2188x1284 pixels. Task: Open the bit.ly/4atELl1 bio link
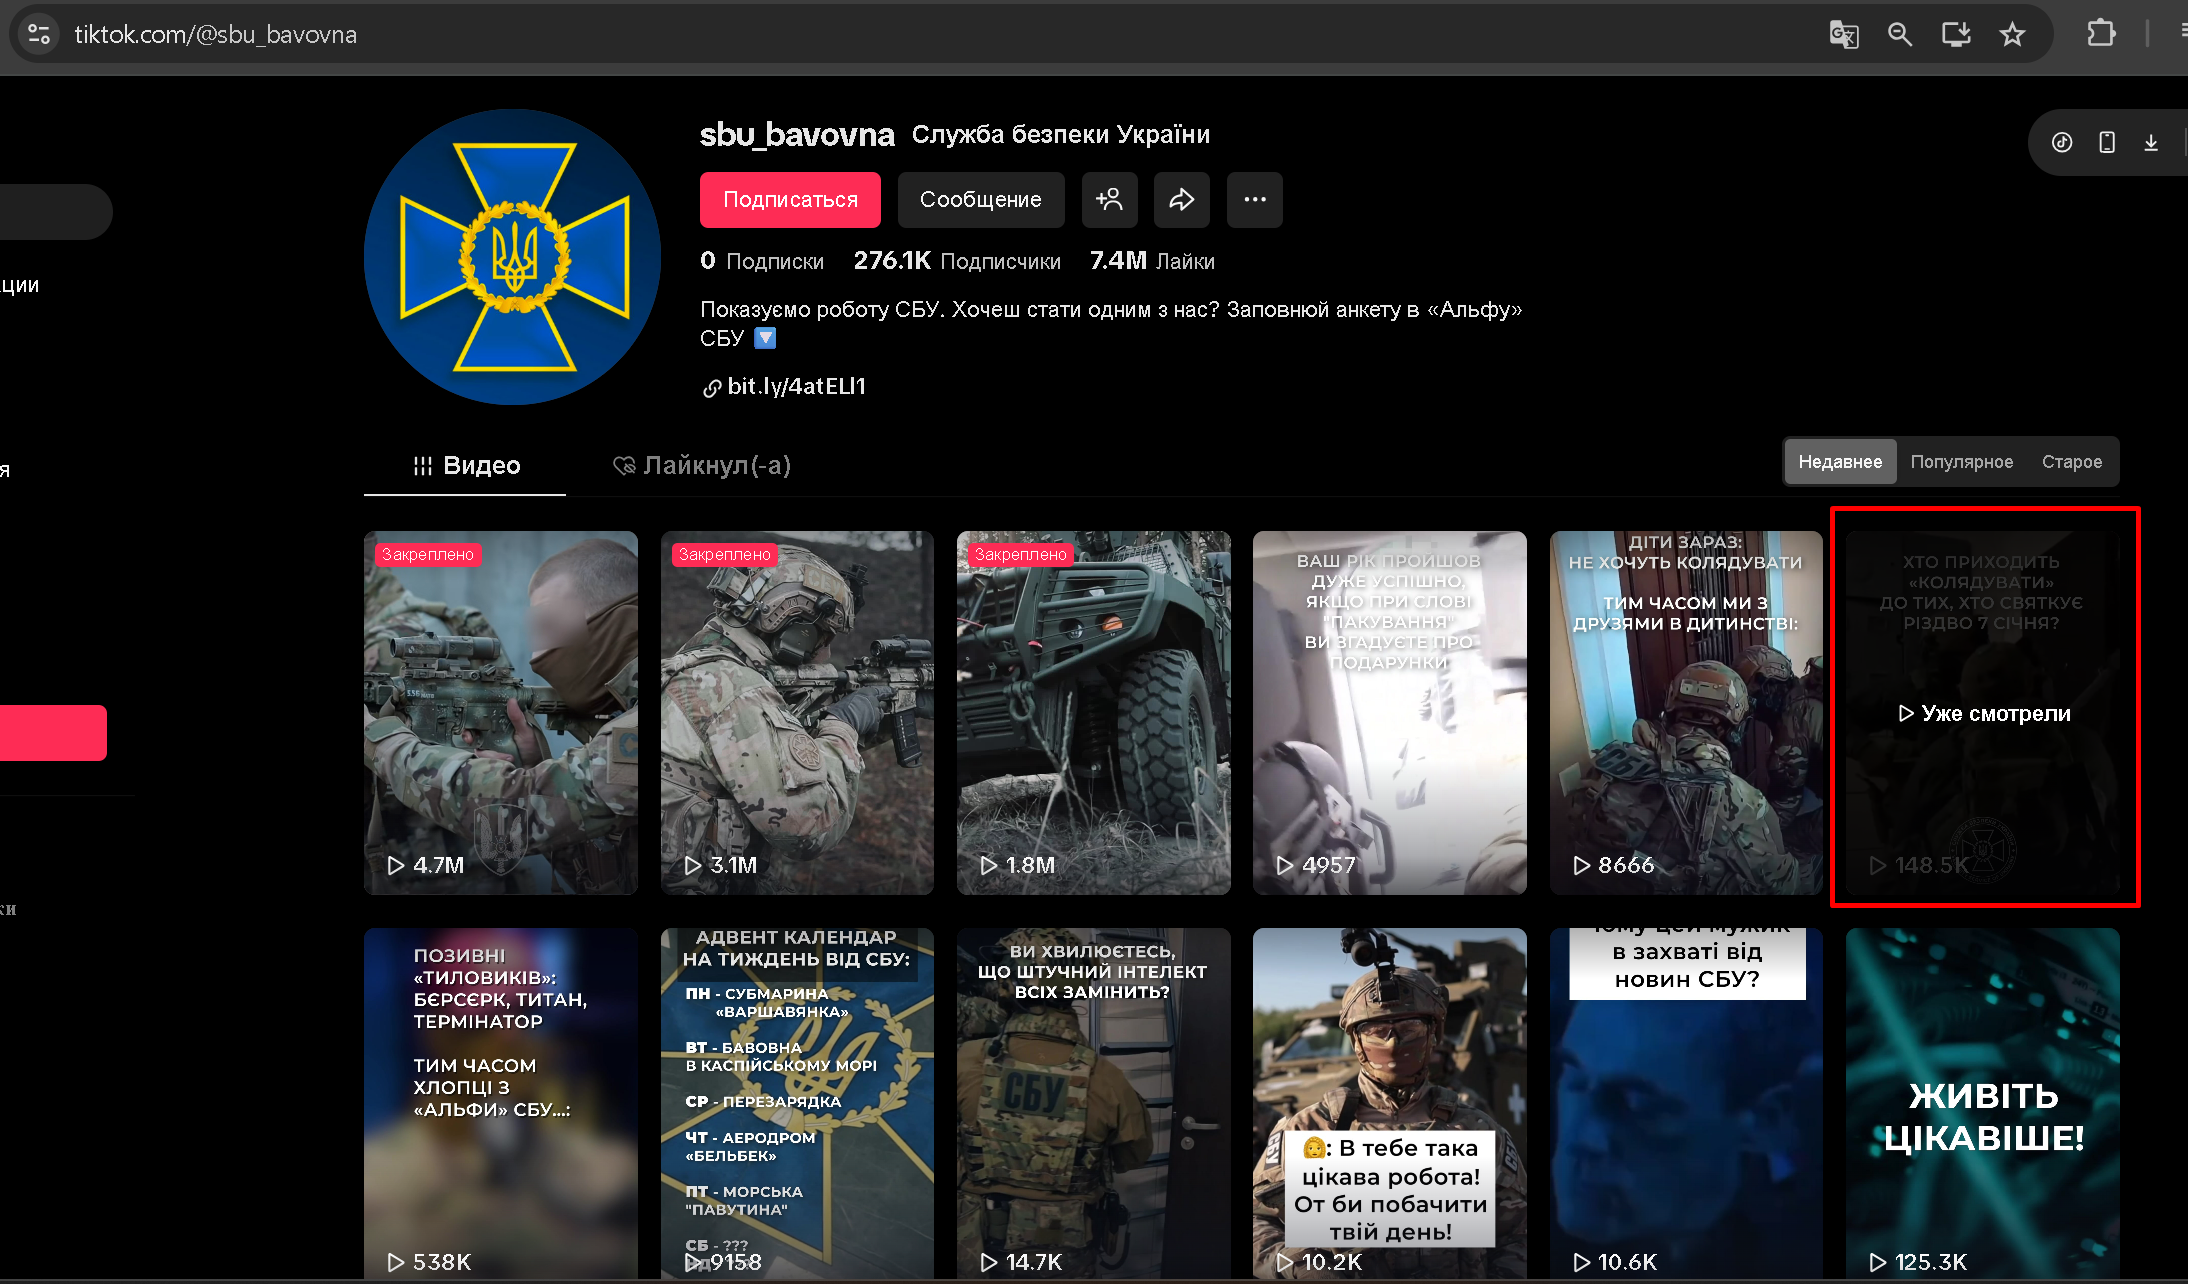[795, 387]
